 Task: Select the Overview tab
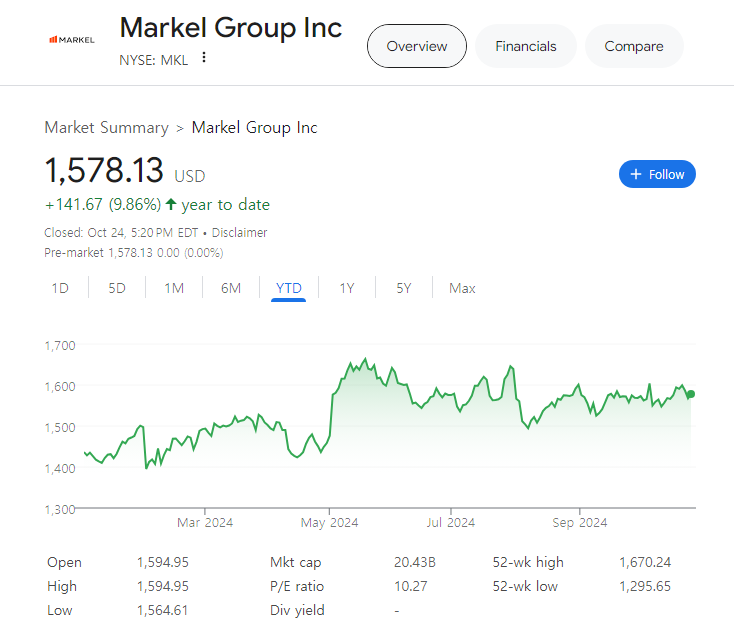tap(417, 46)
